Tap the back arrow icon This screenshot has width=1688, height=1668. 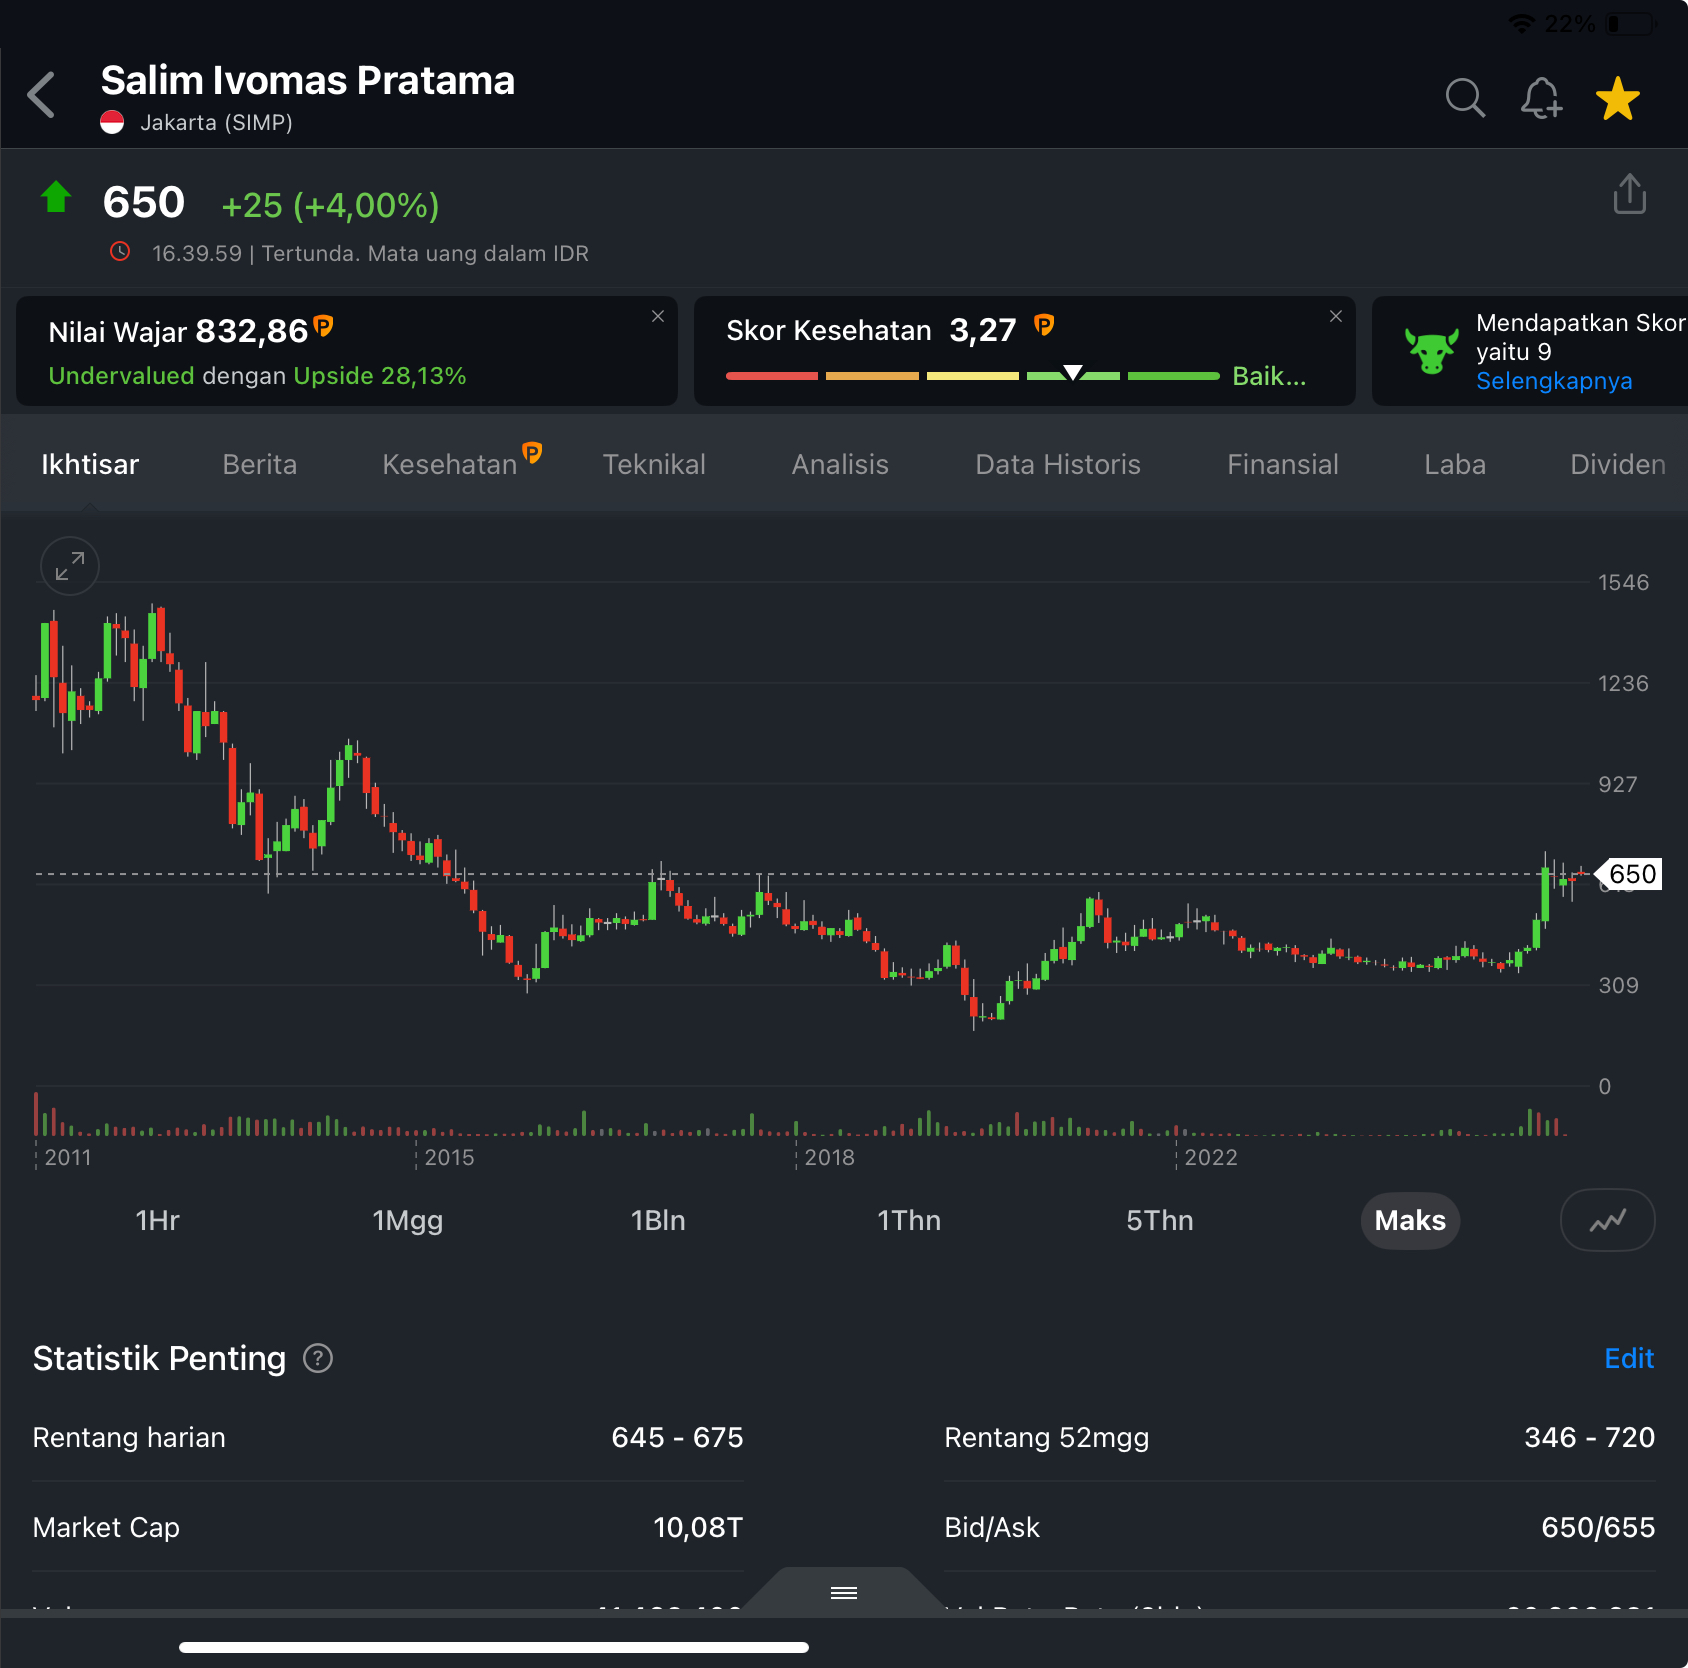42,96
